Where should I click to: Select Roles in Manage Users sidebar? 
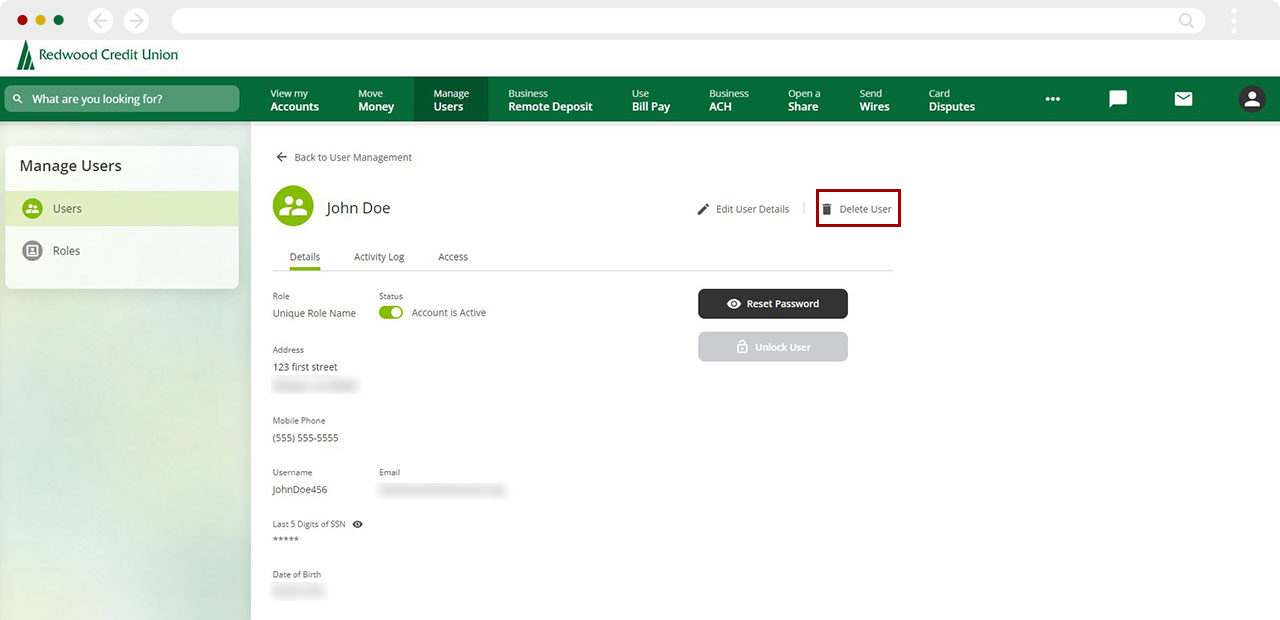[66, 251]
